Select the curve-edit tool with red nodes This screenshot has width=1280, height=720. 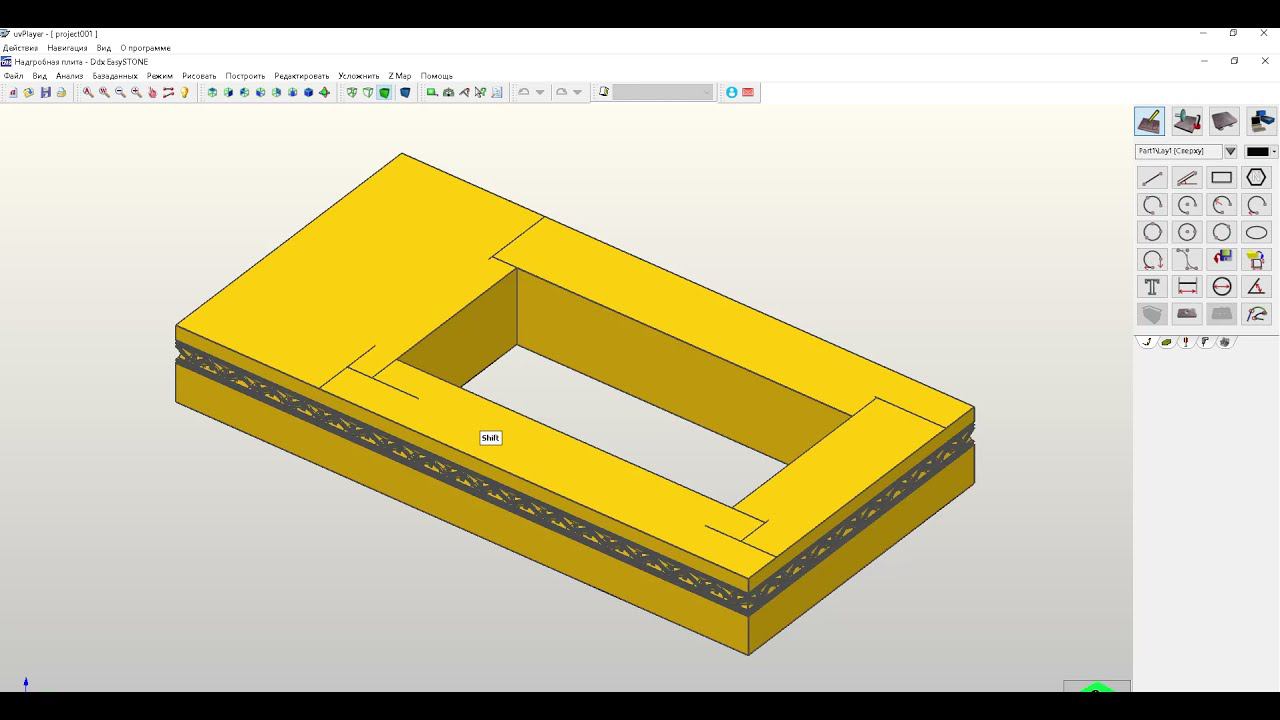pyautogui.click(x=1256, y=314)
